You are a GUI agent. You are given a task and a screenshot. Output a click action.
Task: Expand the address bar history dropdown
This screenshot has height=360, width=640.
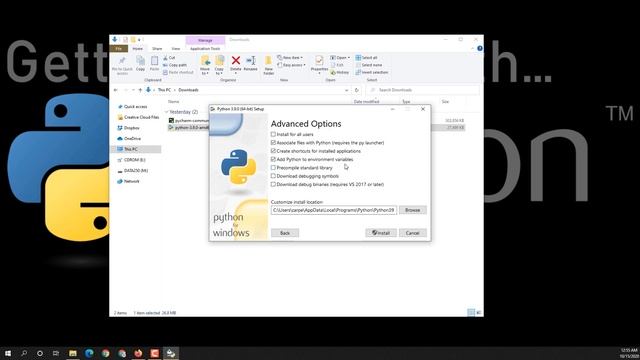[x=347, y=90]
